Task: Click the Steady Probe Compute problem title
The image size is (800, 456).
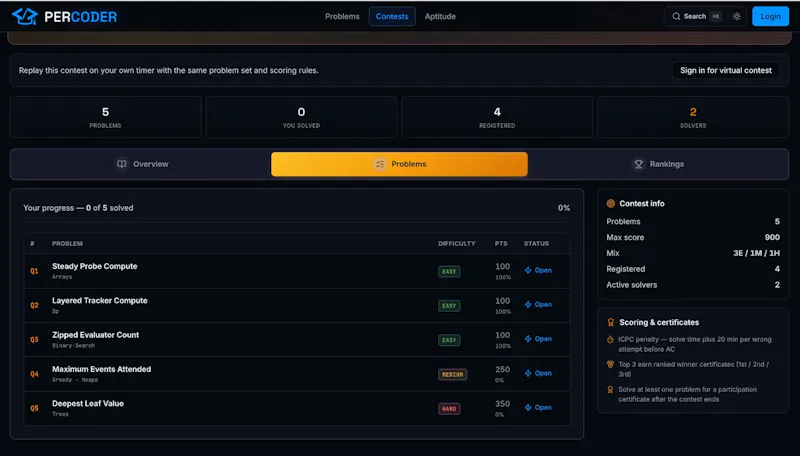Action: click(x=94, y=266)
